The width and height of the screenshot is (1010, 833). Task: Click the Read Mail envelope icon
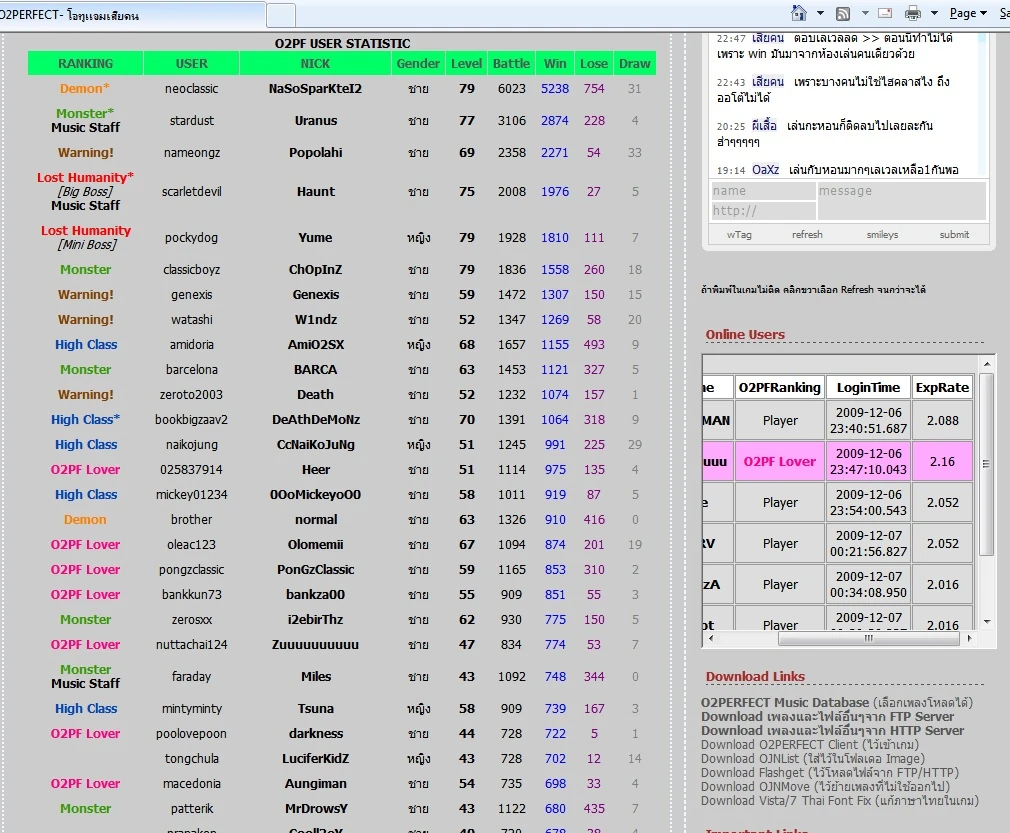[885, 13]
